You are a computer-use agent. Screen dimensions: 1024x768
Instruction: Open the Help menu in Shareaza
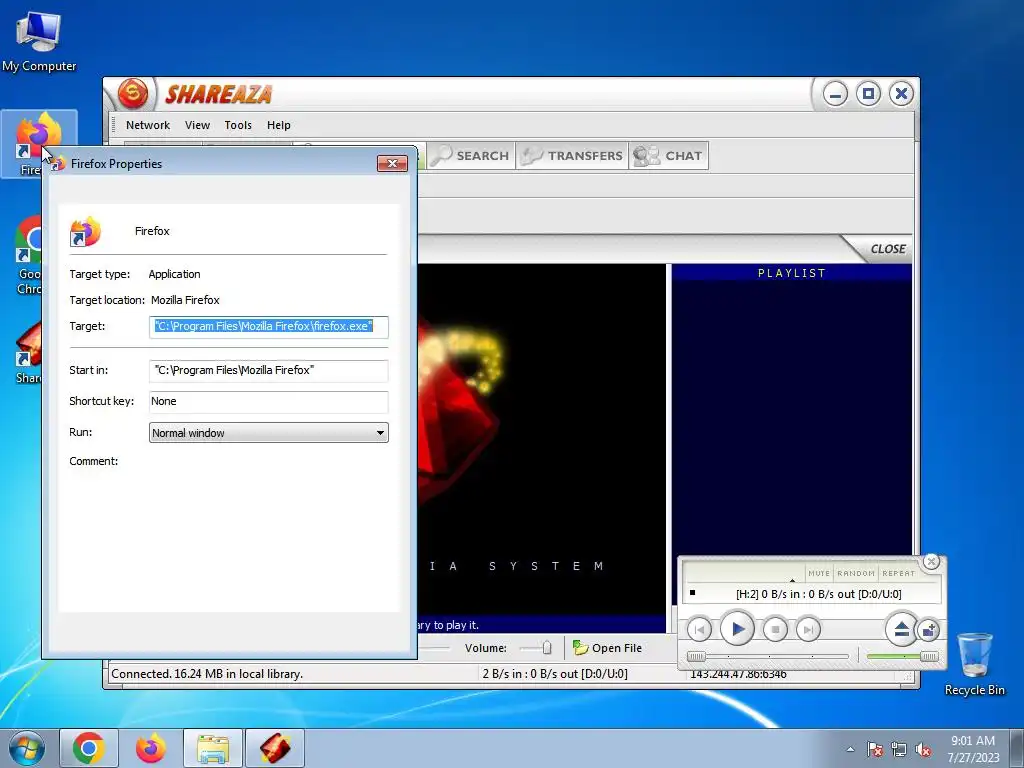pos(278,125)
